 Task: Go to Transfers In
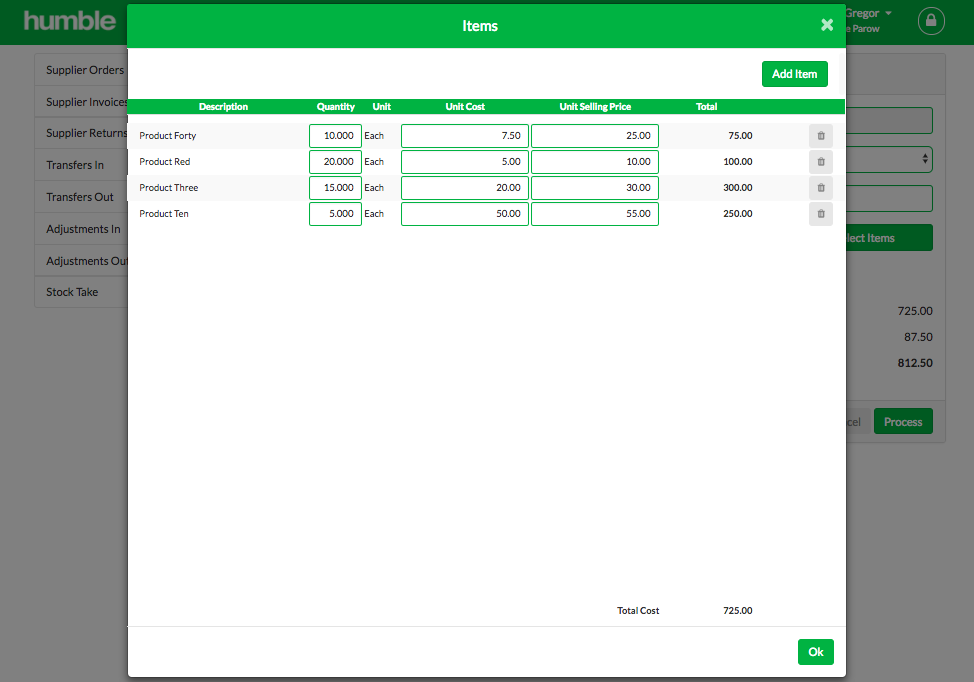(x=81, y=165)
